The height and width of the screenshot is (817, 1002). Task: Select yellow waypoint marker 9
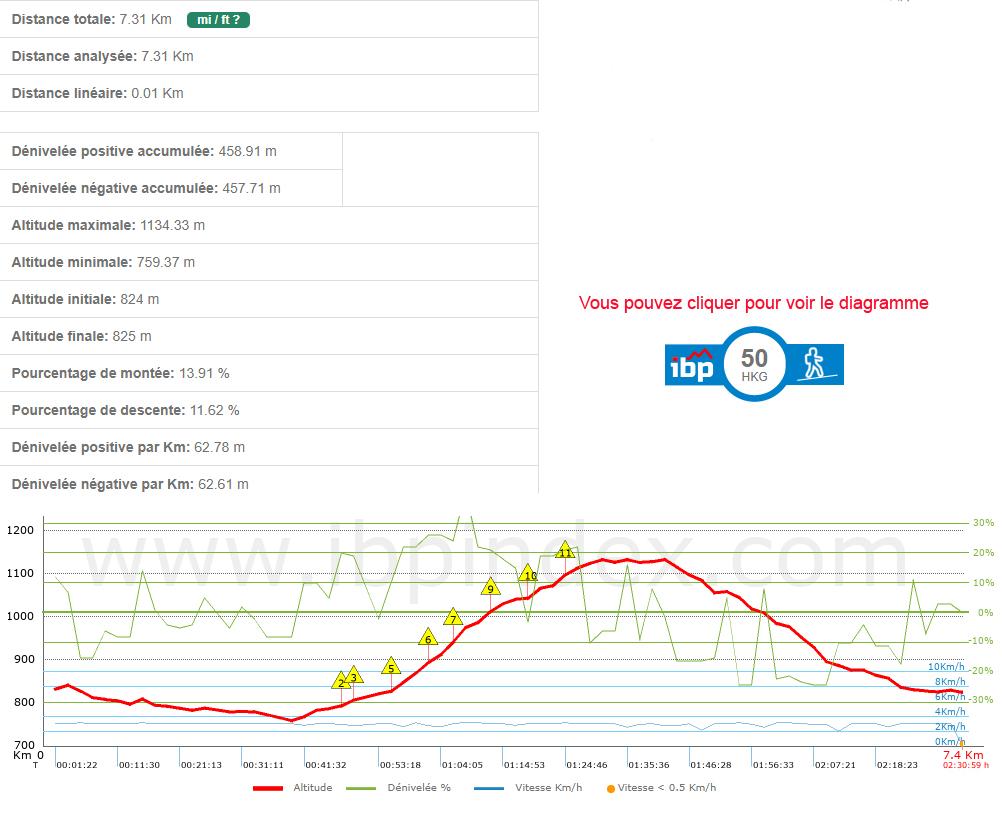point(490,588)
